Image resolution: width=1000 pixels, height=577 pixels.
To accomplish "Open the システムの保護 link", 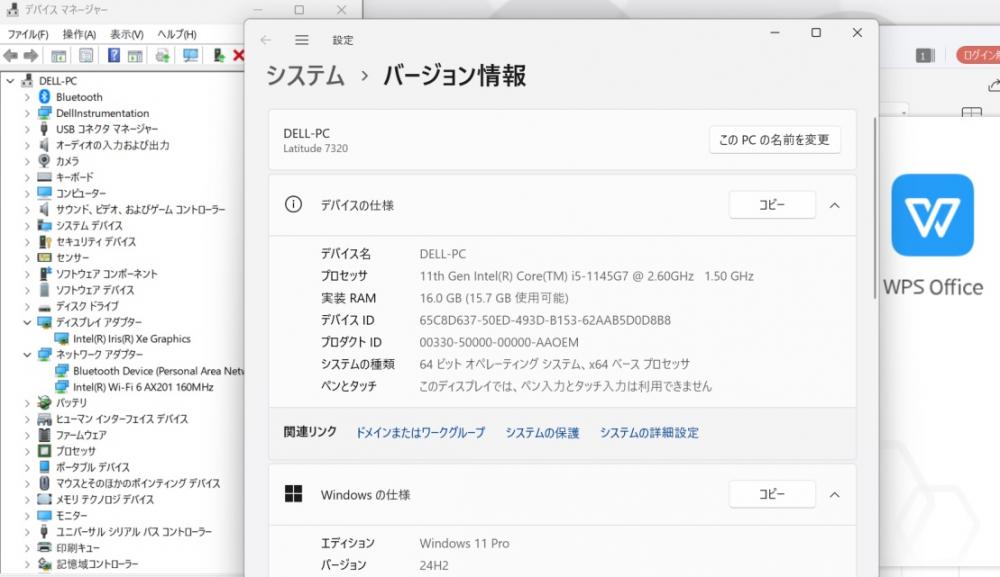I will (x=542, y=433).
